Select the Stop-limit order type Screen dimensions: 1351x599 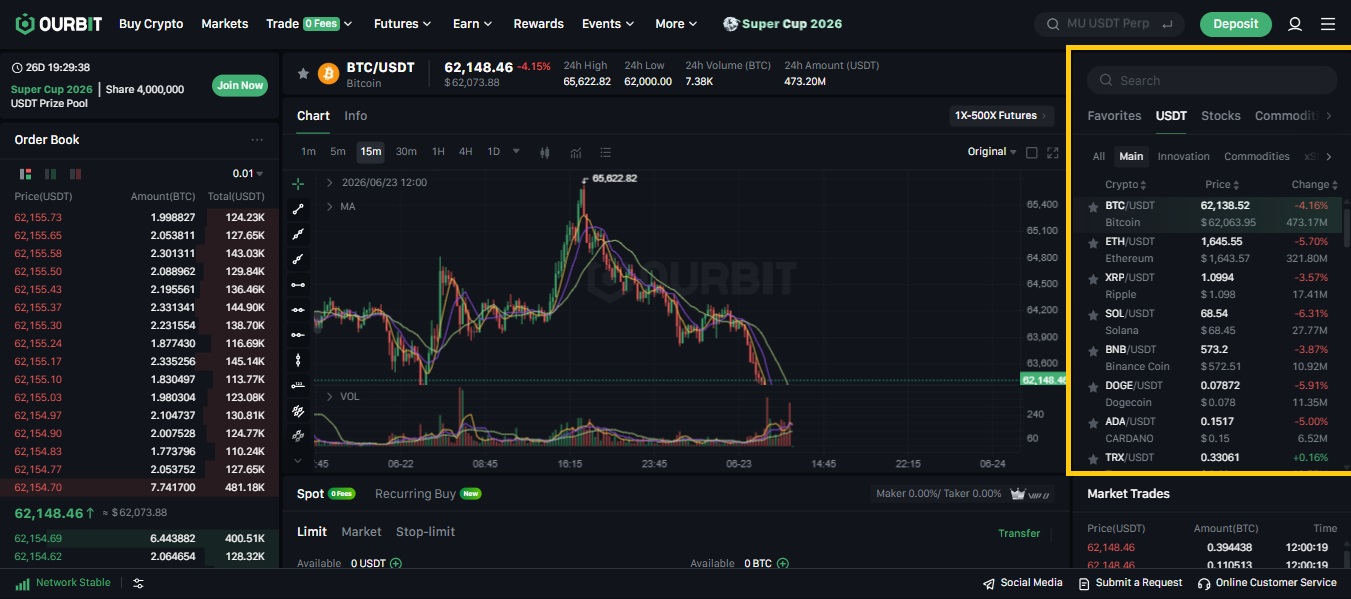point(425,532)
